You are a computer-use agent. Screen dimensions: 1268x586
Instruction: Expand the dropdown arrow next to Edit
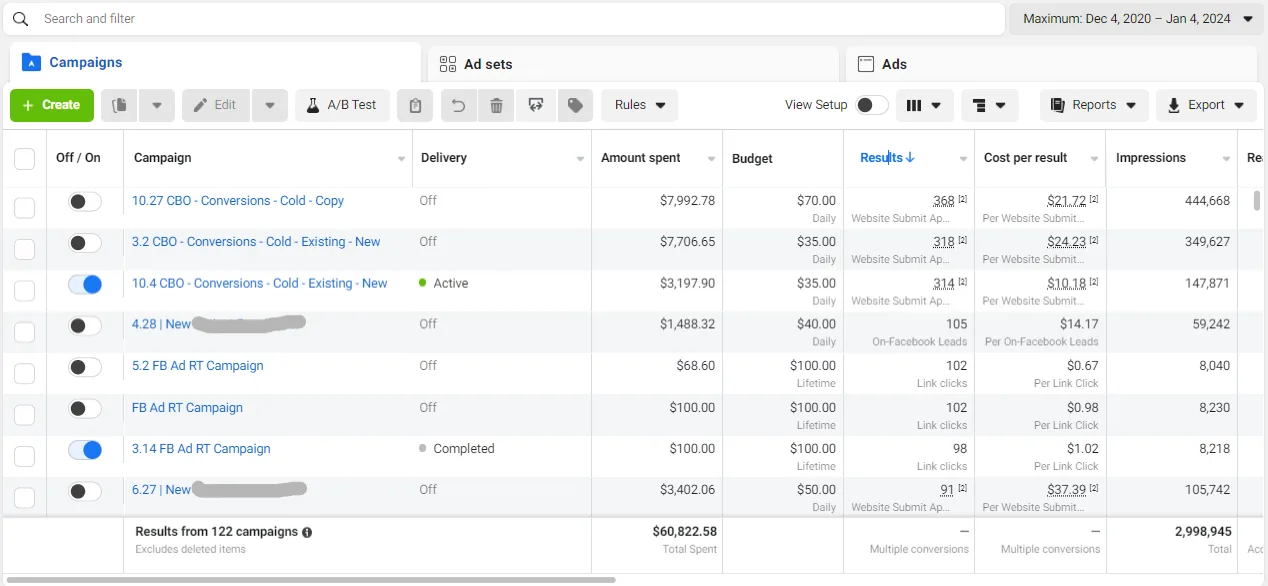(x=270, y=105)
